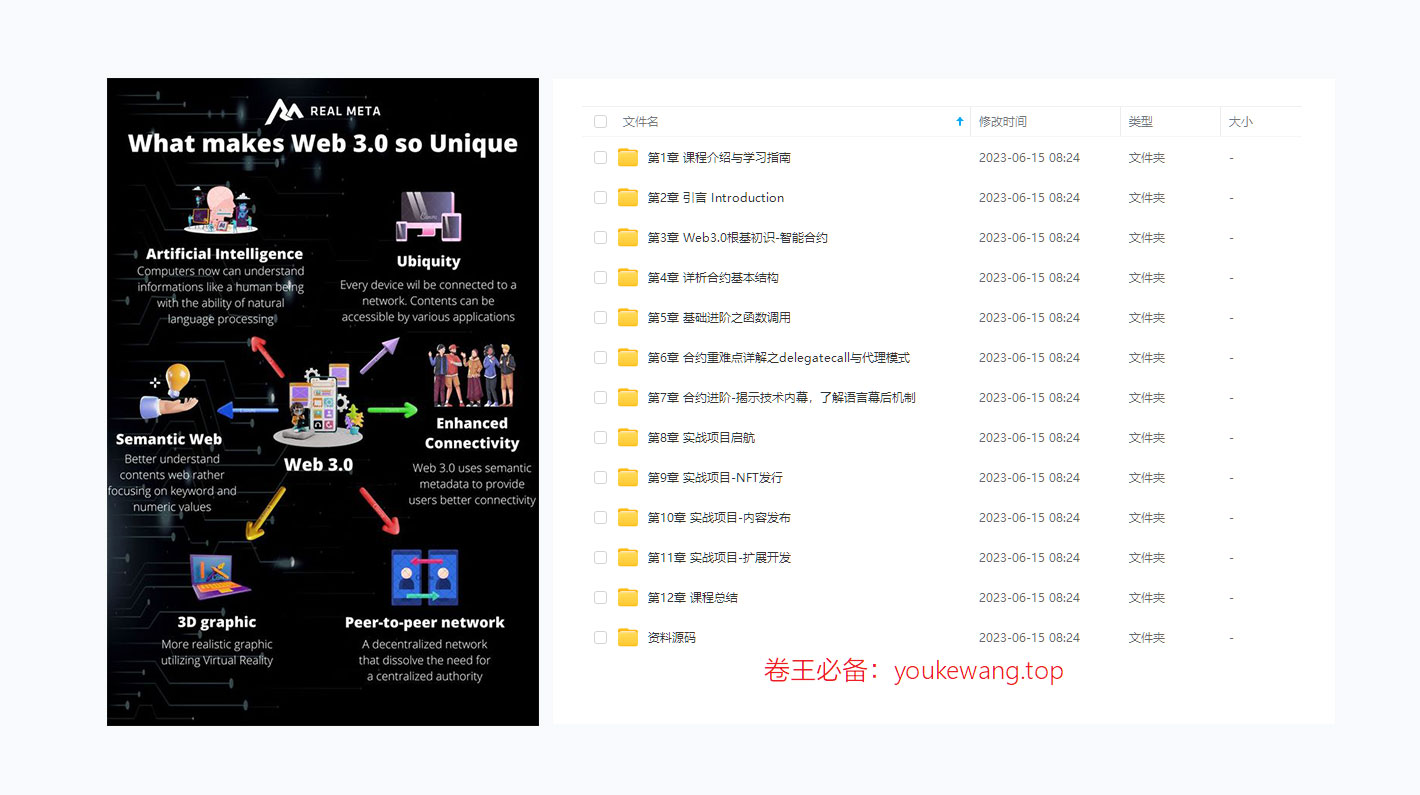
Task: Open folder 第8章 实战项目启航
Action: point(701,437)
